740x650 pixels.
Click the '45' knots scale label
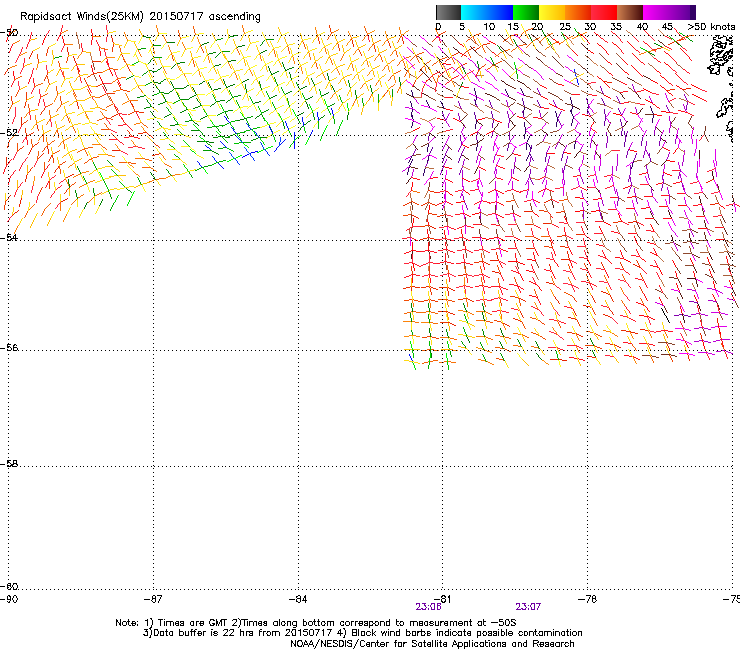[x=667, y=27]
